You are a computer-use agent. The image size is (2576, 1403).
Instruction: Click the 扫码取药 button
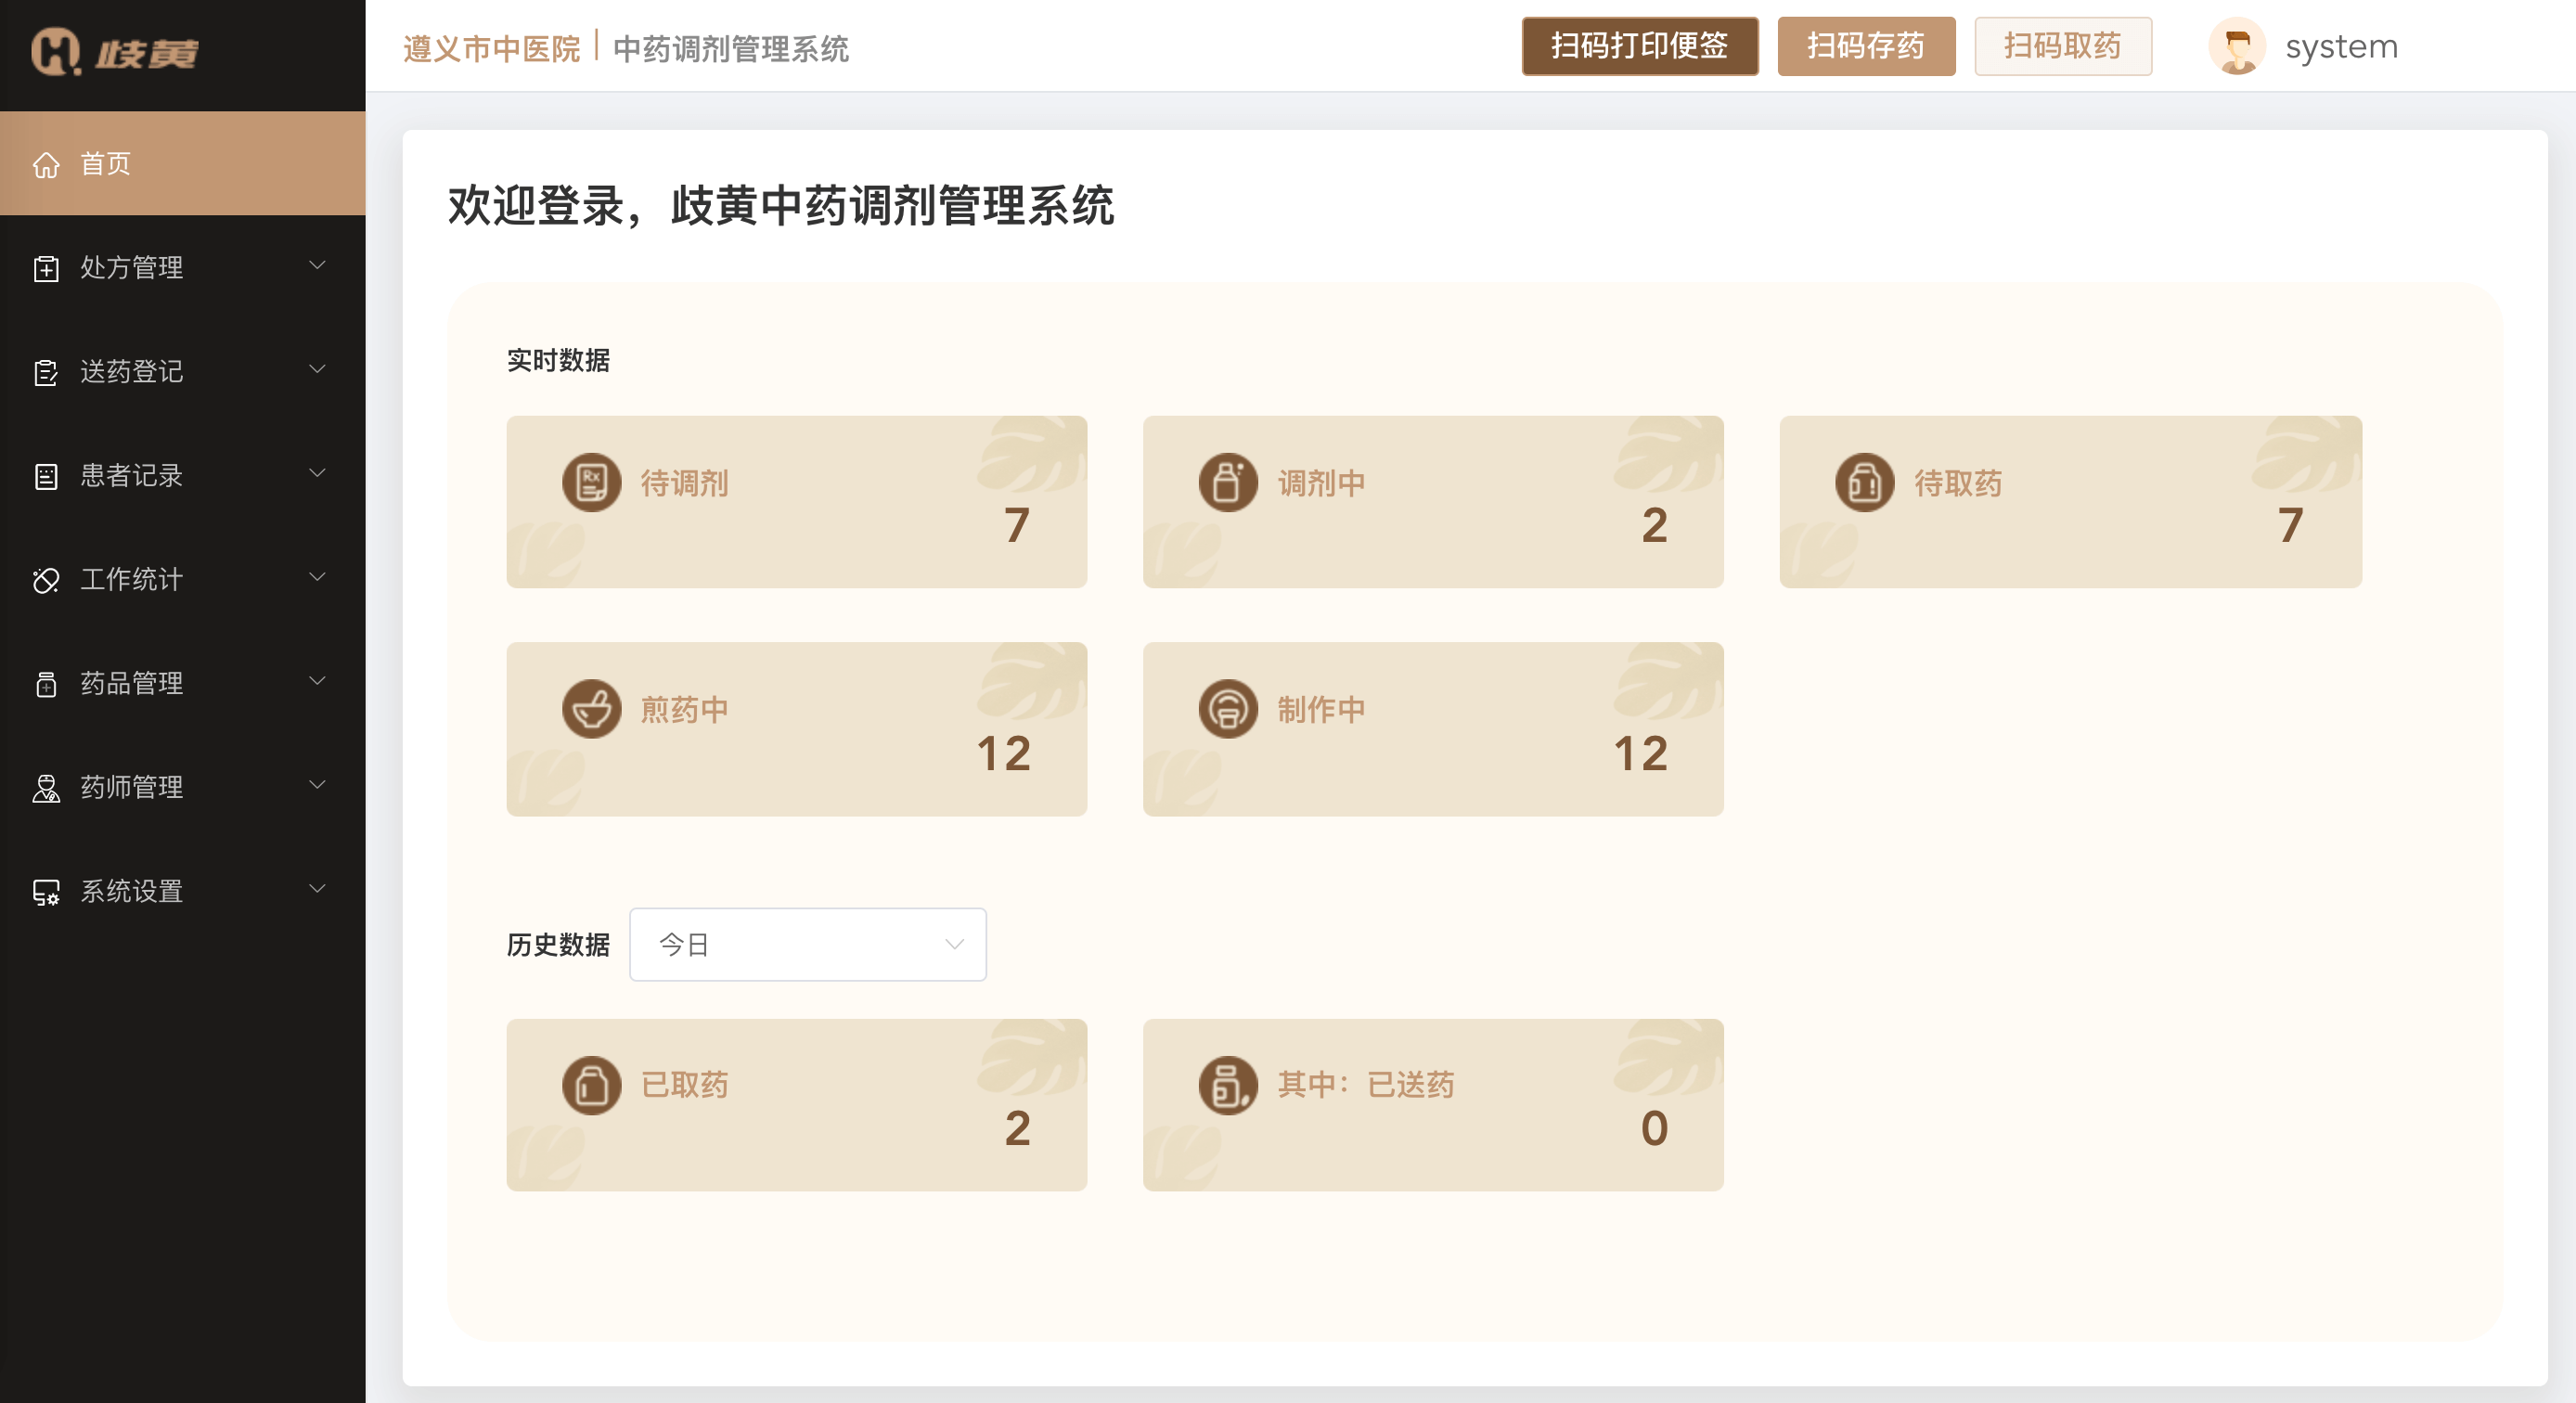pos(2062,46)
